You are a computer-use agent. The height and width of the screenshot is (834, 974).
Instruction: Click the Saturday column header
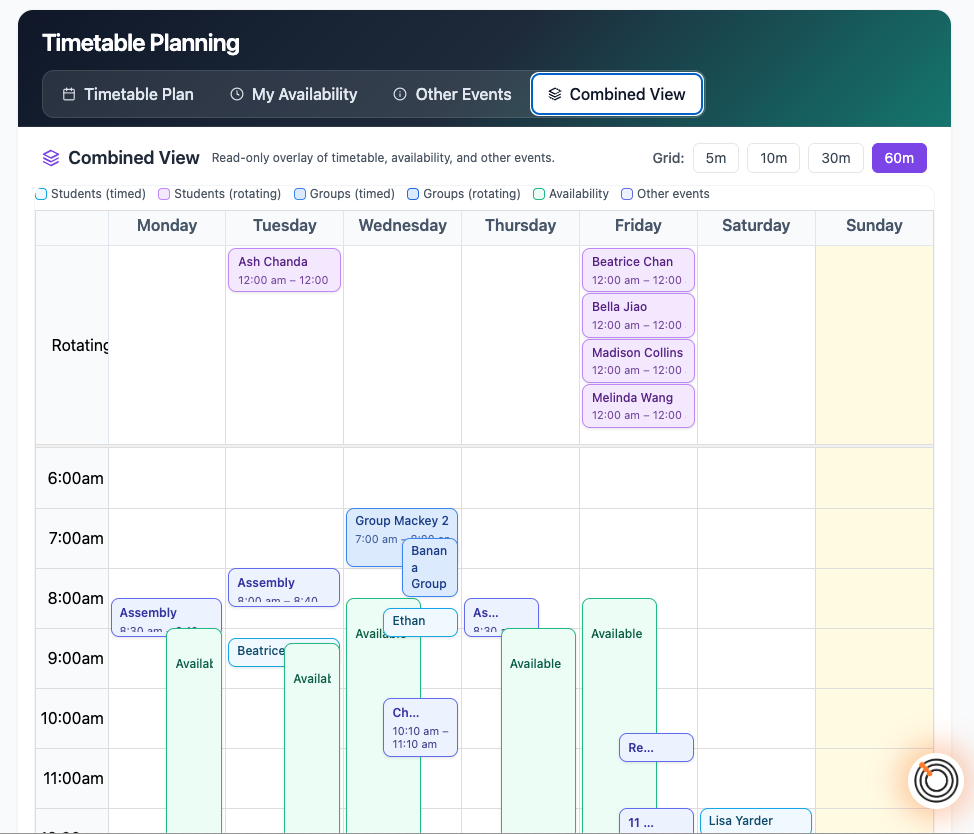[756, 226]
